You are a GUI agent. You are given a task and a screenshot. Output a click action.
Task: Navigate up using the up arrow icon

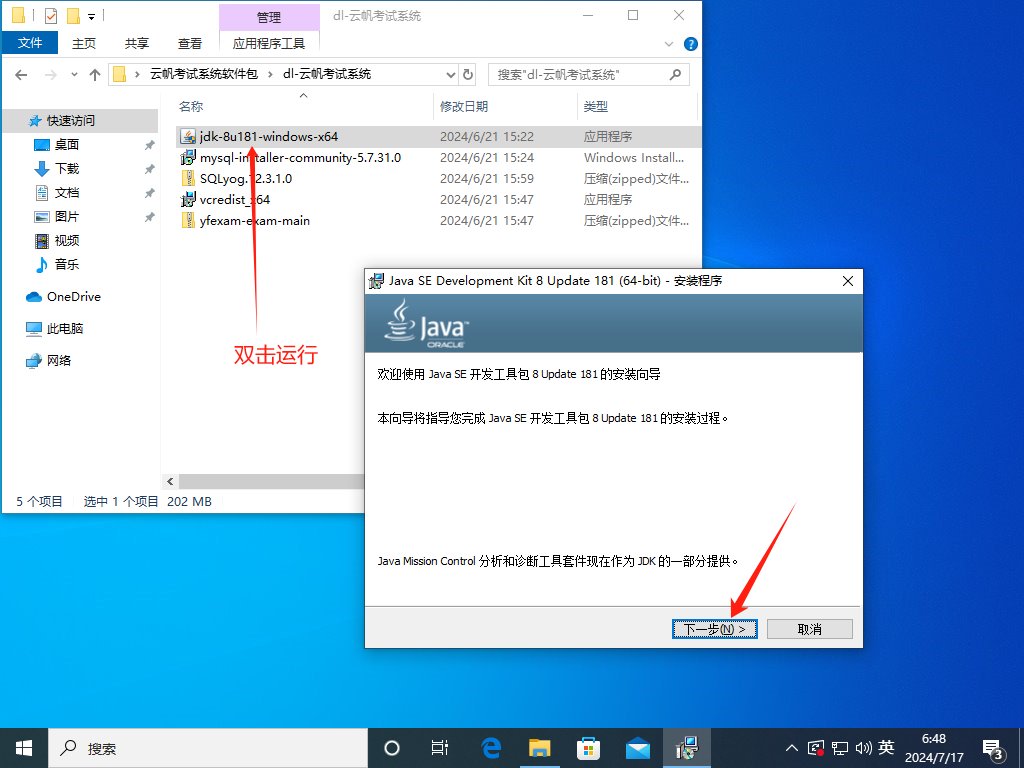[x=95, y=74]
